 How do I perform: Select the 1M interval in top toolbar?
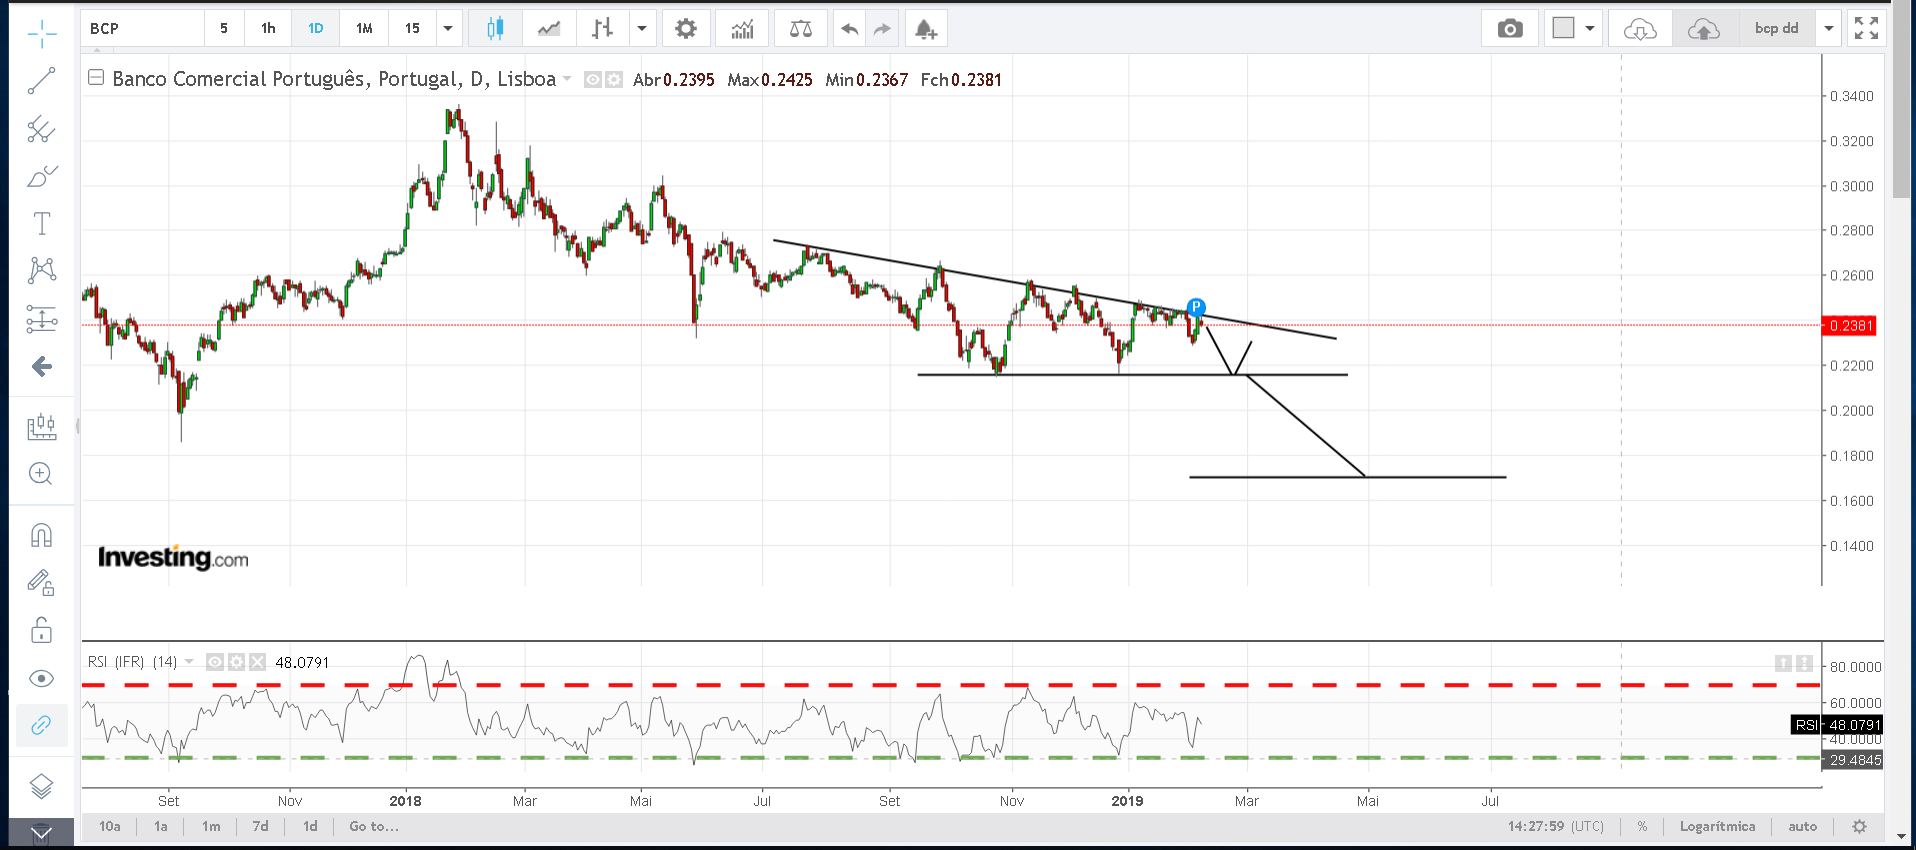click(x=364, y=29)
